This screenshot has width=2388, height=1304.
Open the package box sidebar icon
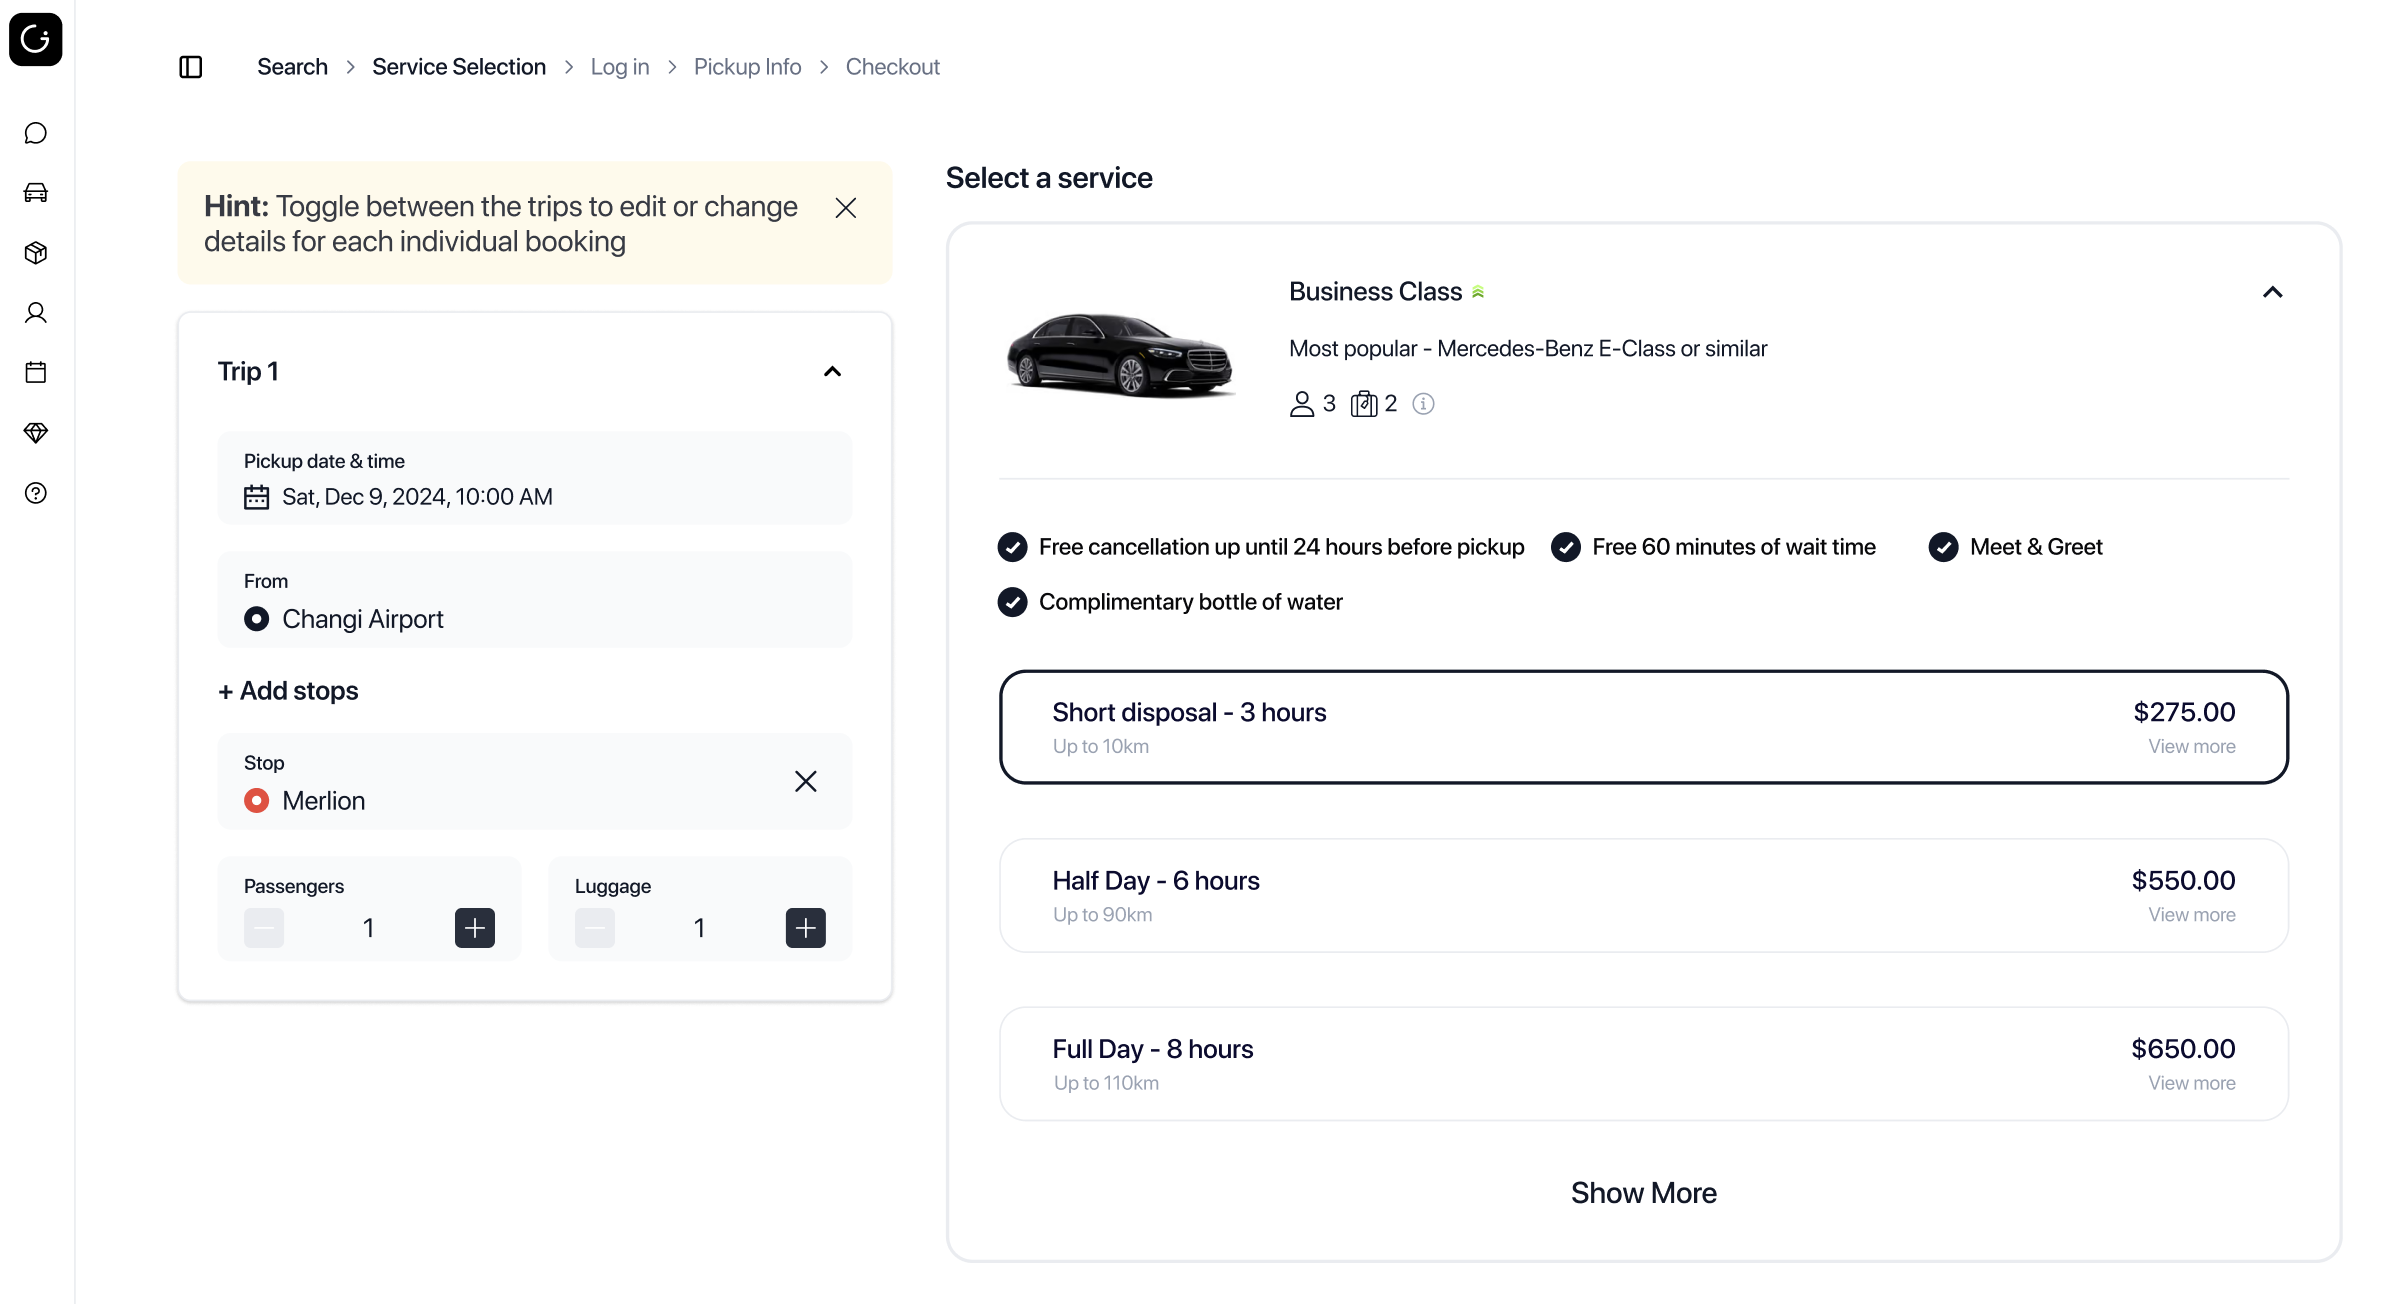pos(36,253)
